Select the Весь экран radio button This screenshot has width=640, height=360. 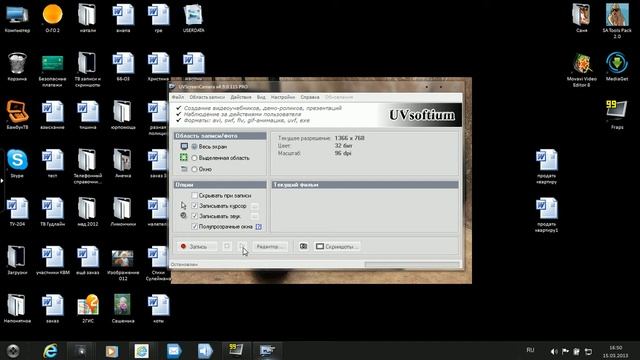194,146
